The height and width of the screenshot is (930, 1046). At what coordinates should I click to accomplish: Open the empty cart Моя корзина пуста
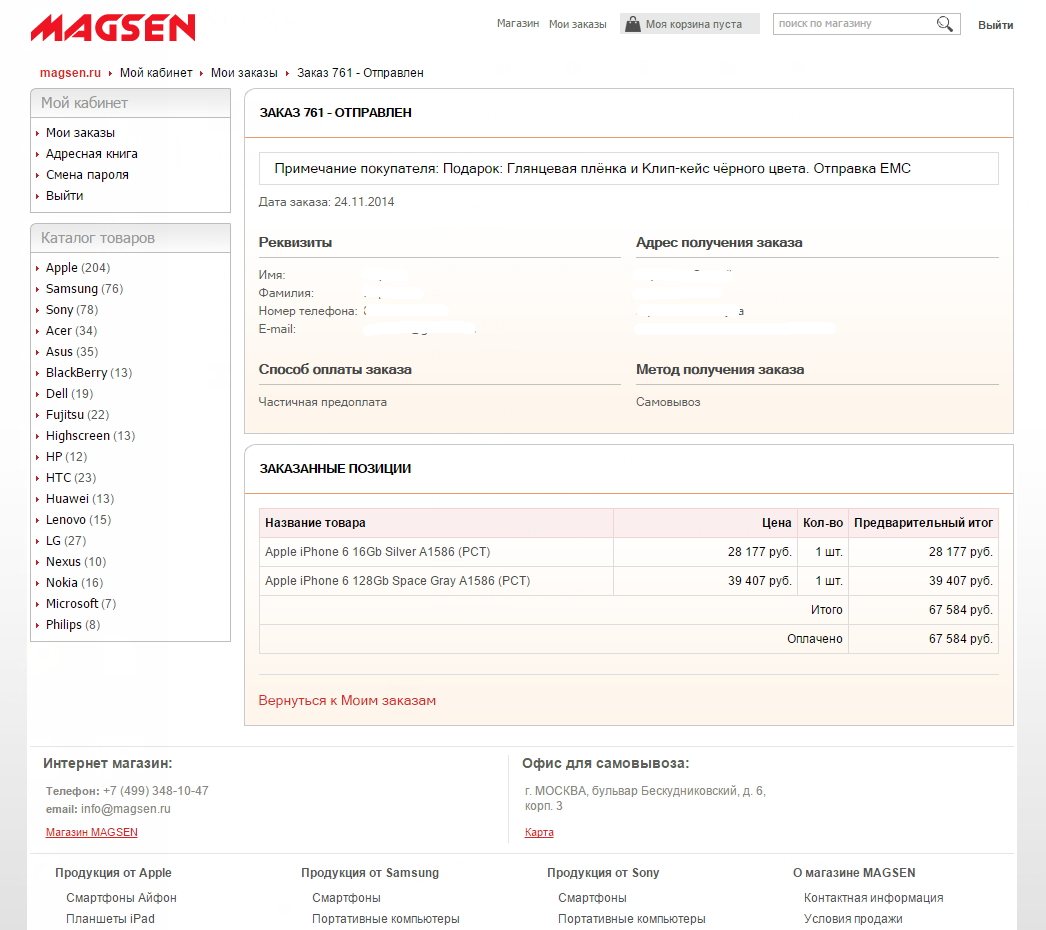coord(690,24)
